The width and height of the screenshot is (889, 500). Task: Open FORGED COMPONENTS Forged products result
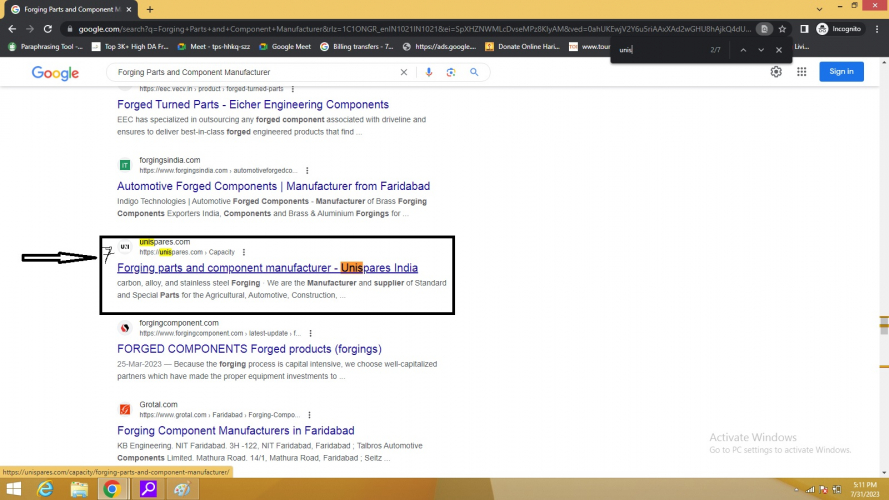pyautogui.click(x=249, y=349)
